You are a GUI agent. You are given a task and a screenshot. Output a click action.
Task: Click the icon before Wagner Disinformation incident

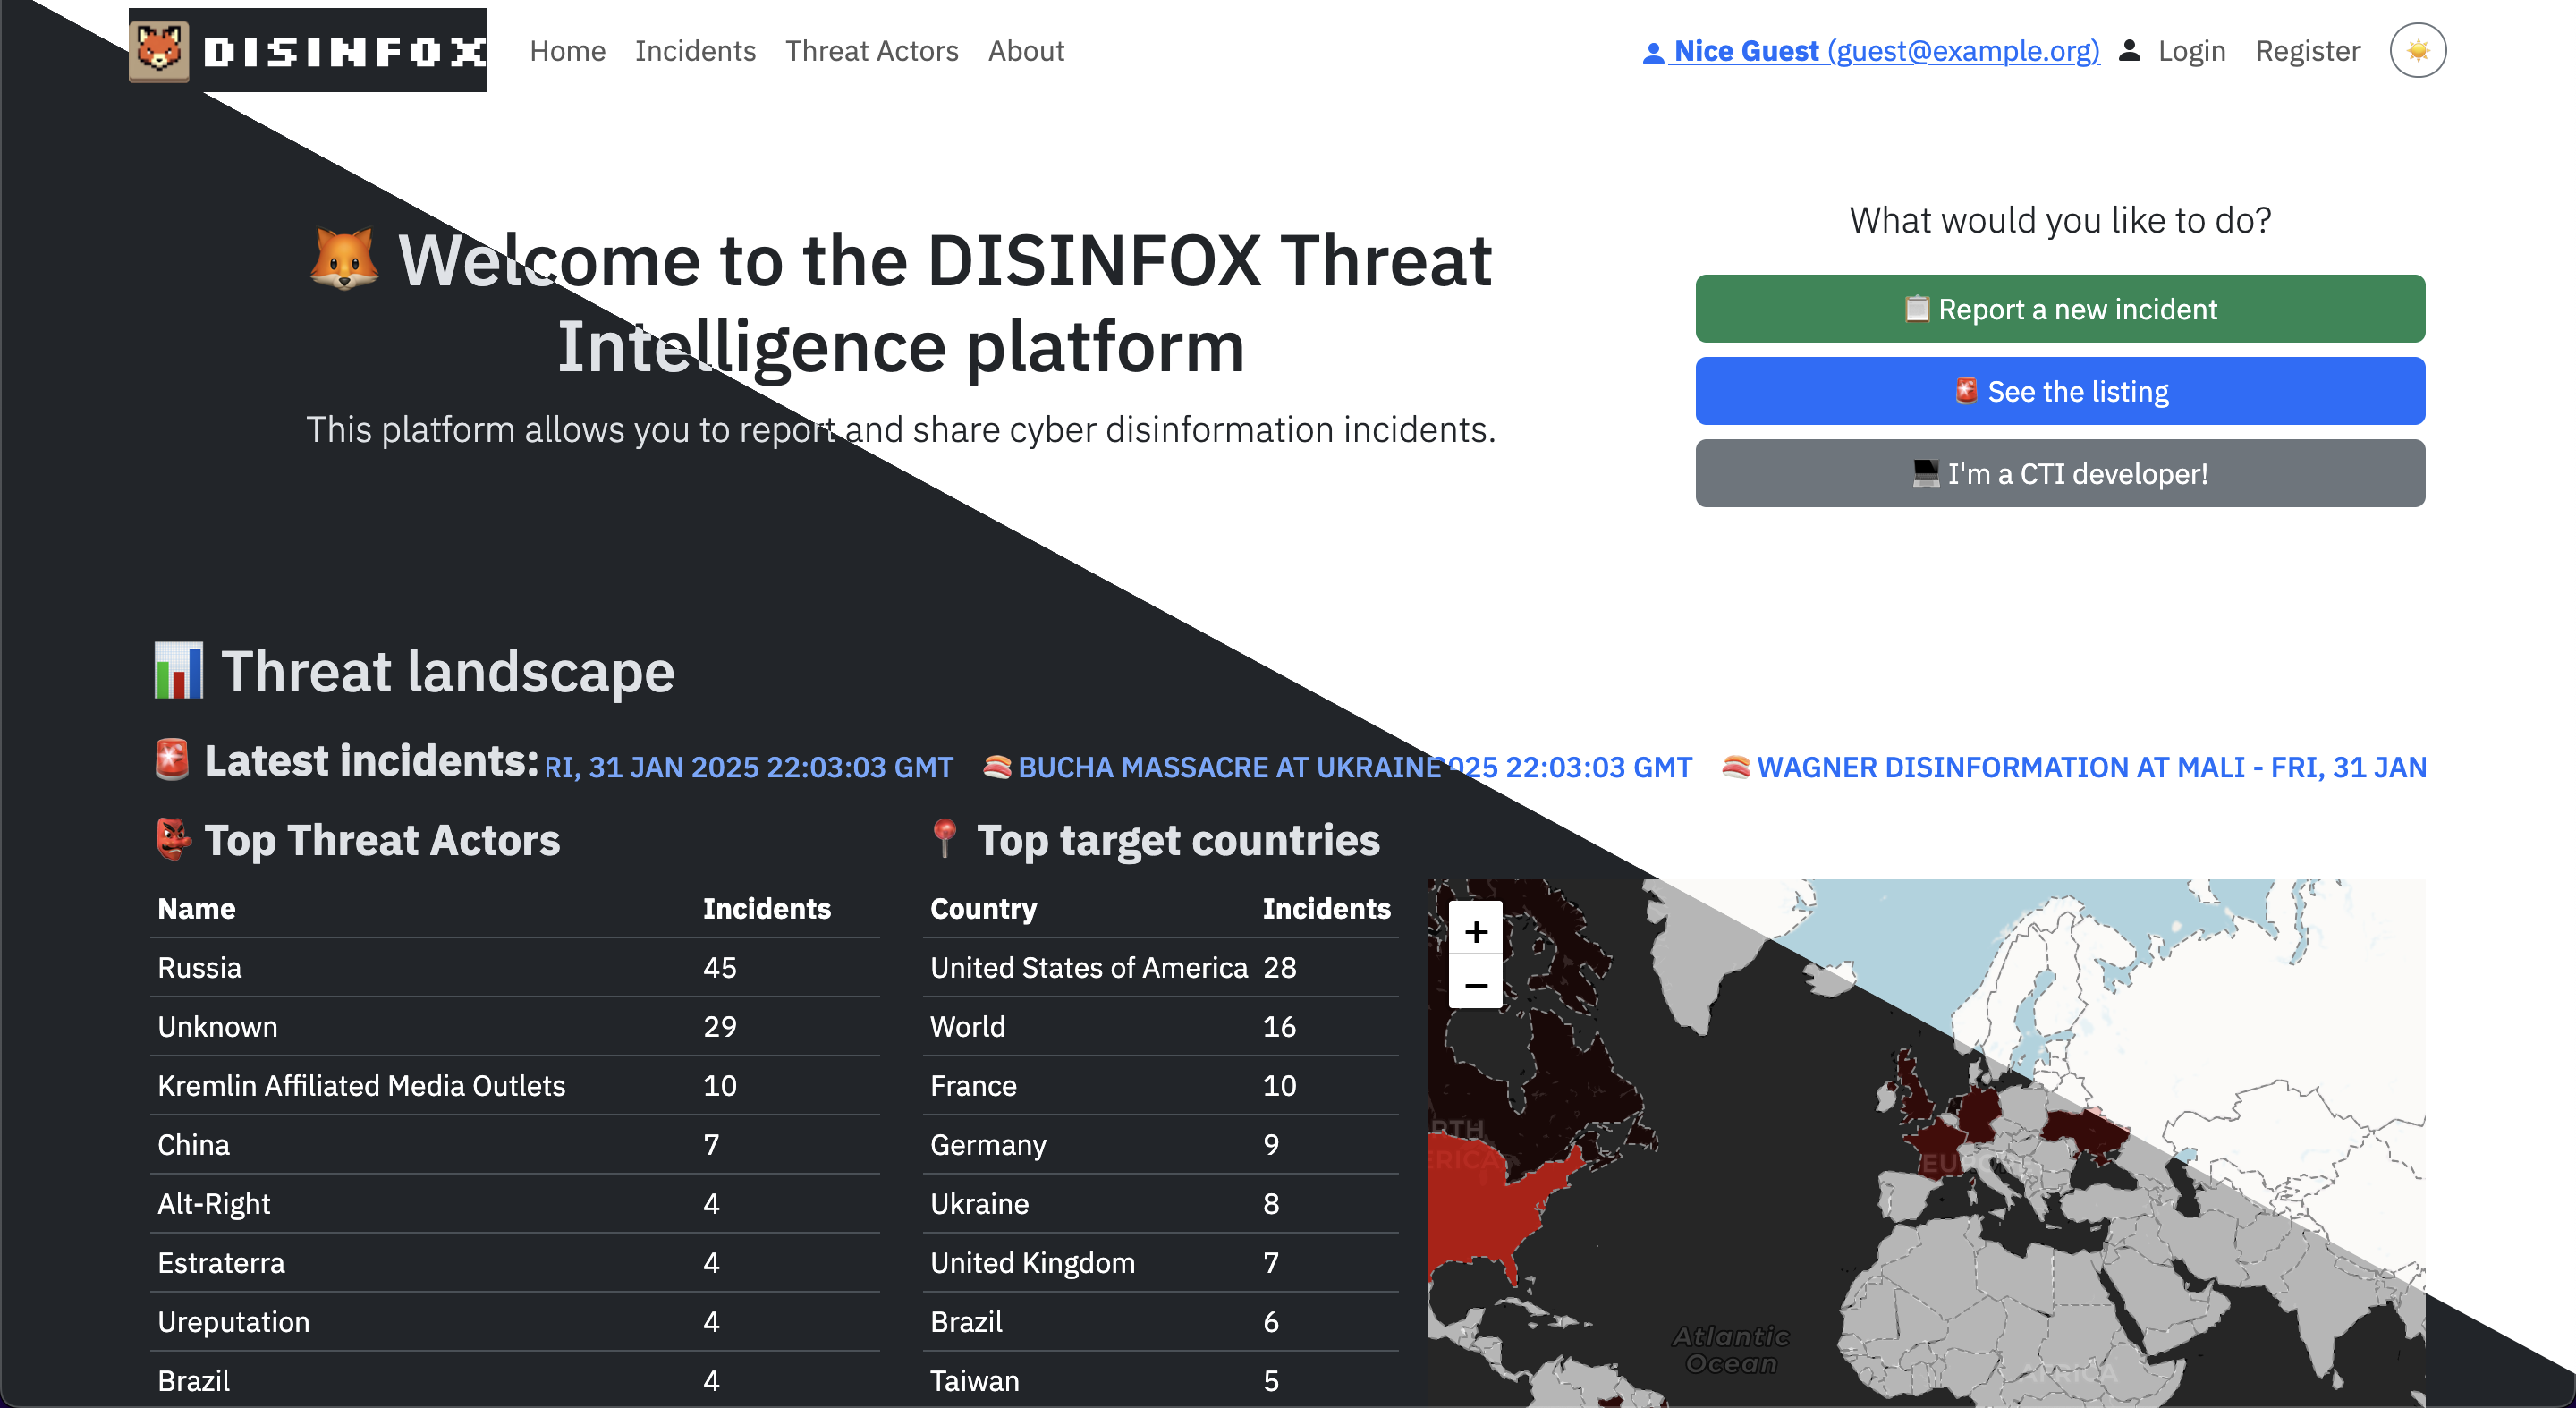pyautogui.click(x=1736, y=767)
